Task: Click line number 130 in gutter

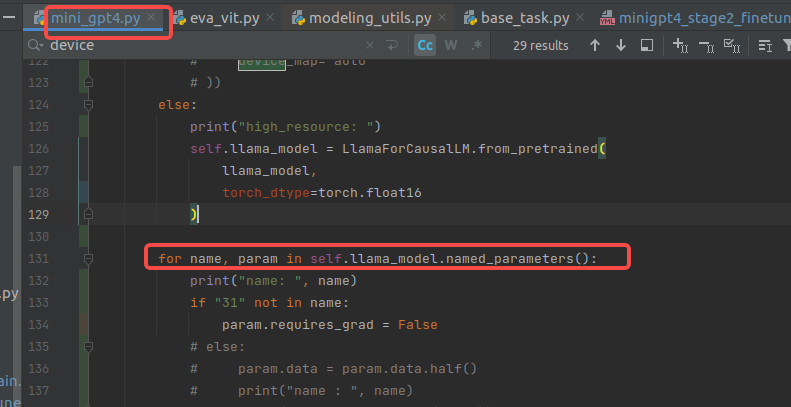Action: (x=39, y=237)
